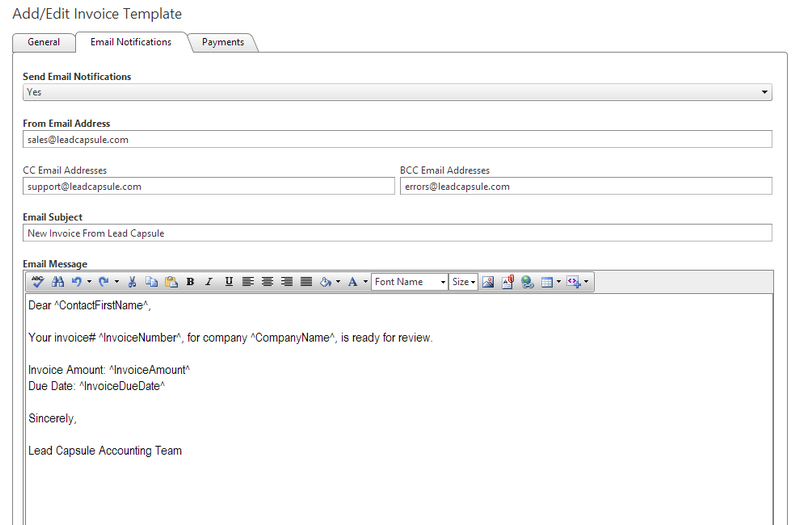Open the image manager icon
This screenshot has width=800, height=525.
[x=488, y=282]
